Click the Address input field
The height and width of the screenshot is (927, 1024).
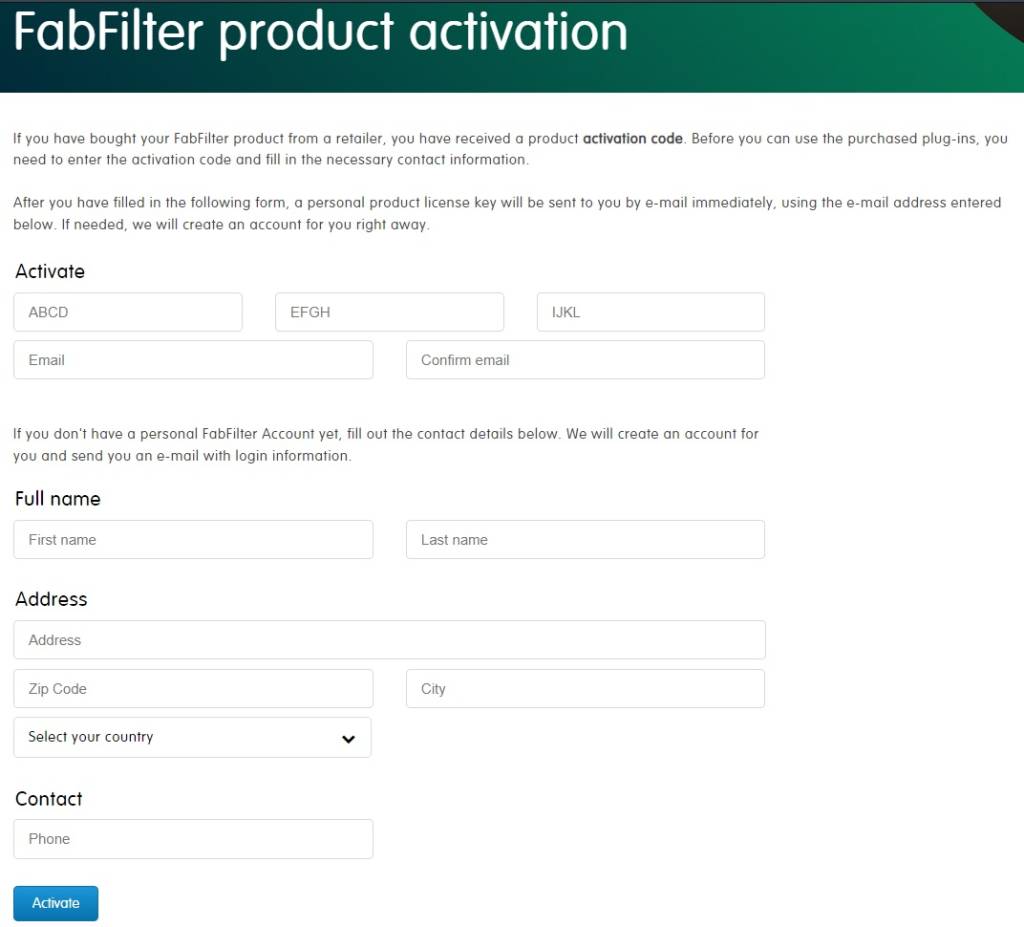[x=389, y=639]
